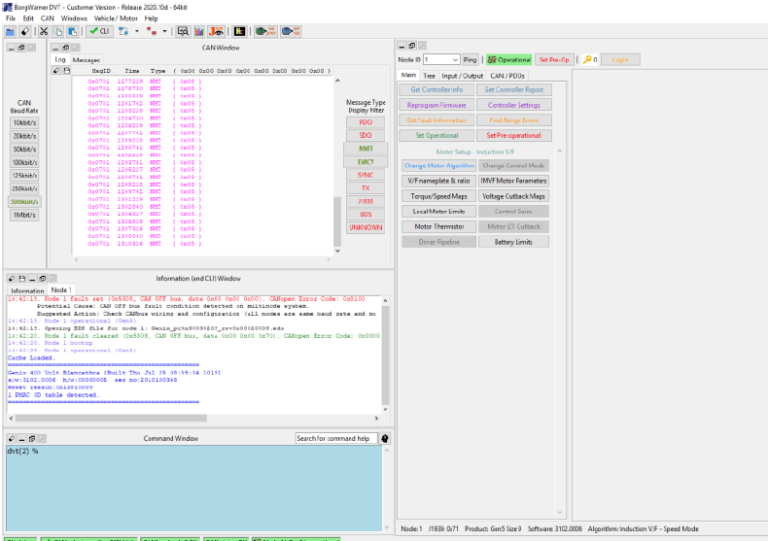768x541 pixels.
Task: Click the Search for command help field
Action: [335, 439]
